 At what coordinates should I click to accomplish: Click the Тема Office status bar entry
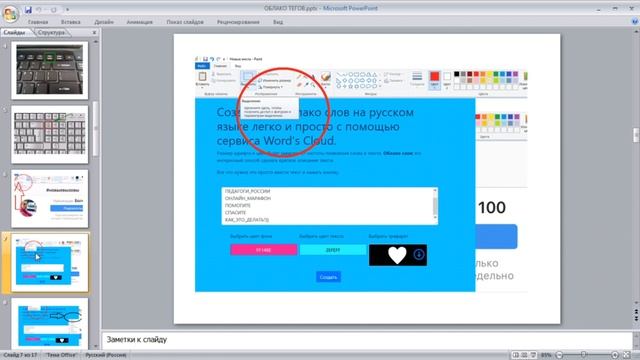61,355
